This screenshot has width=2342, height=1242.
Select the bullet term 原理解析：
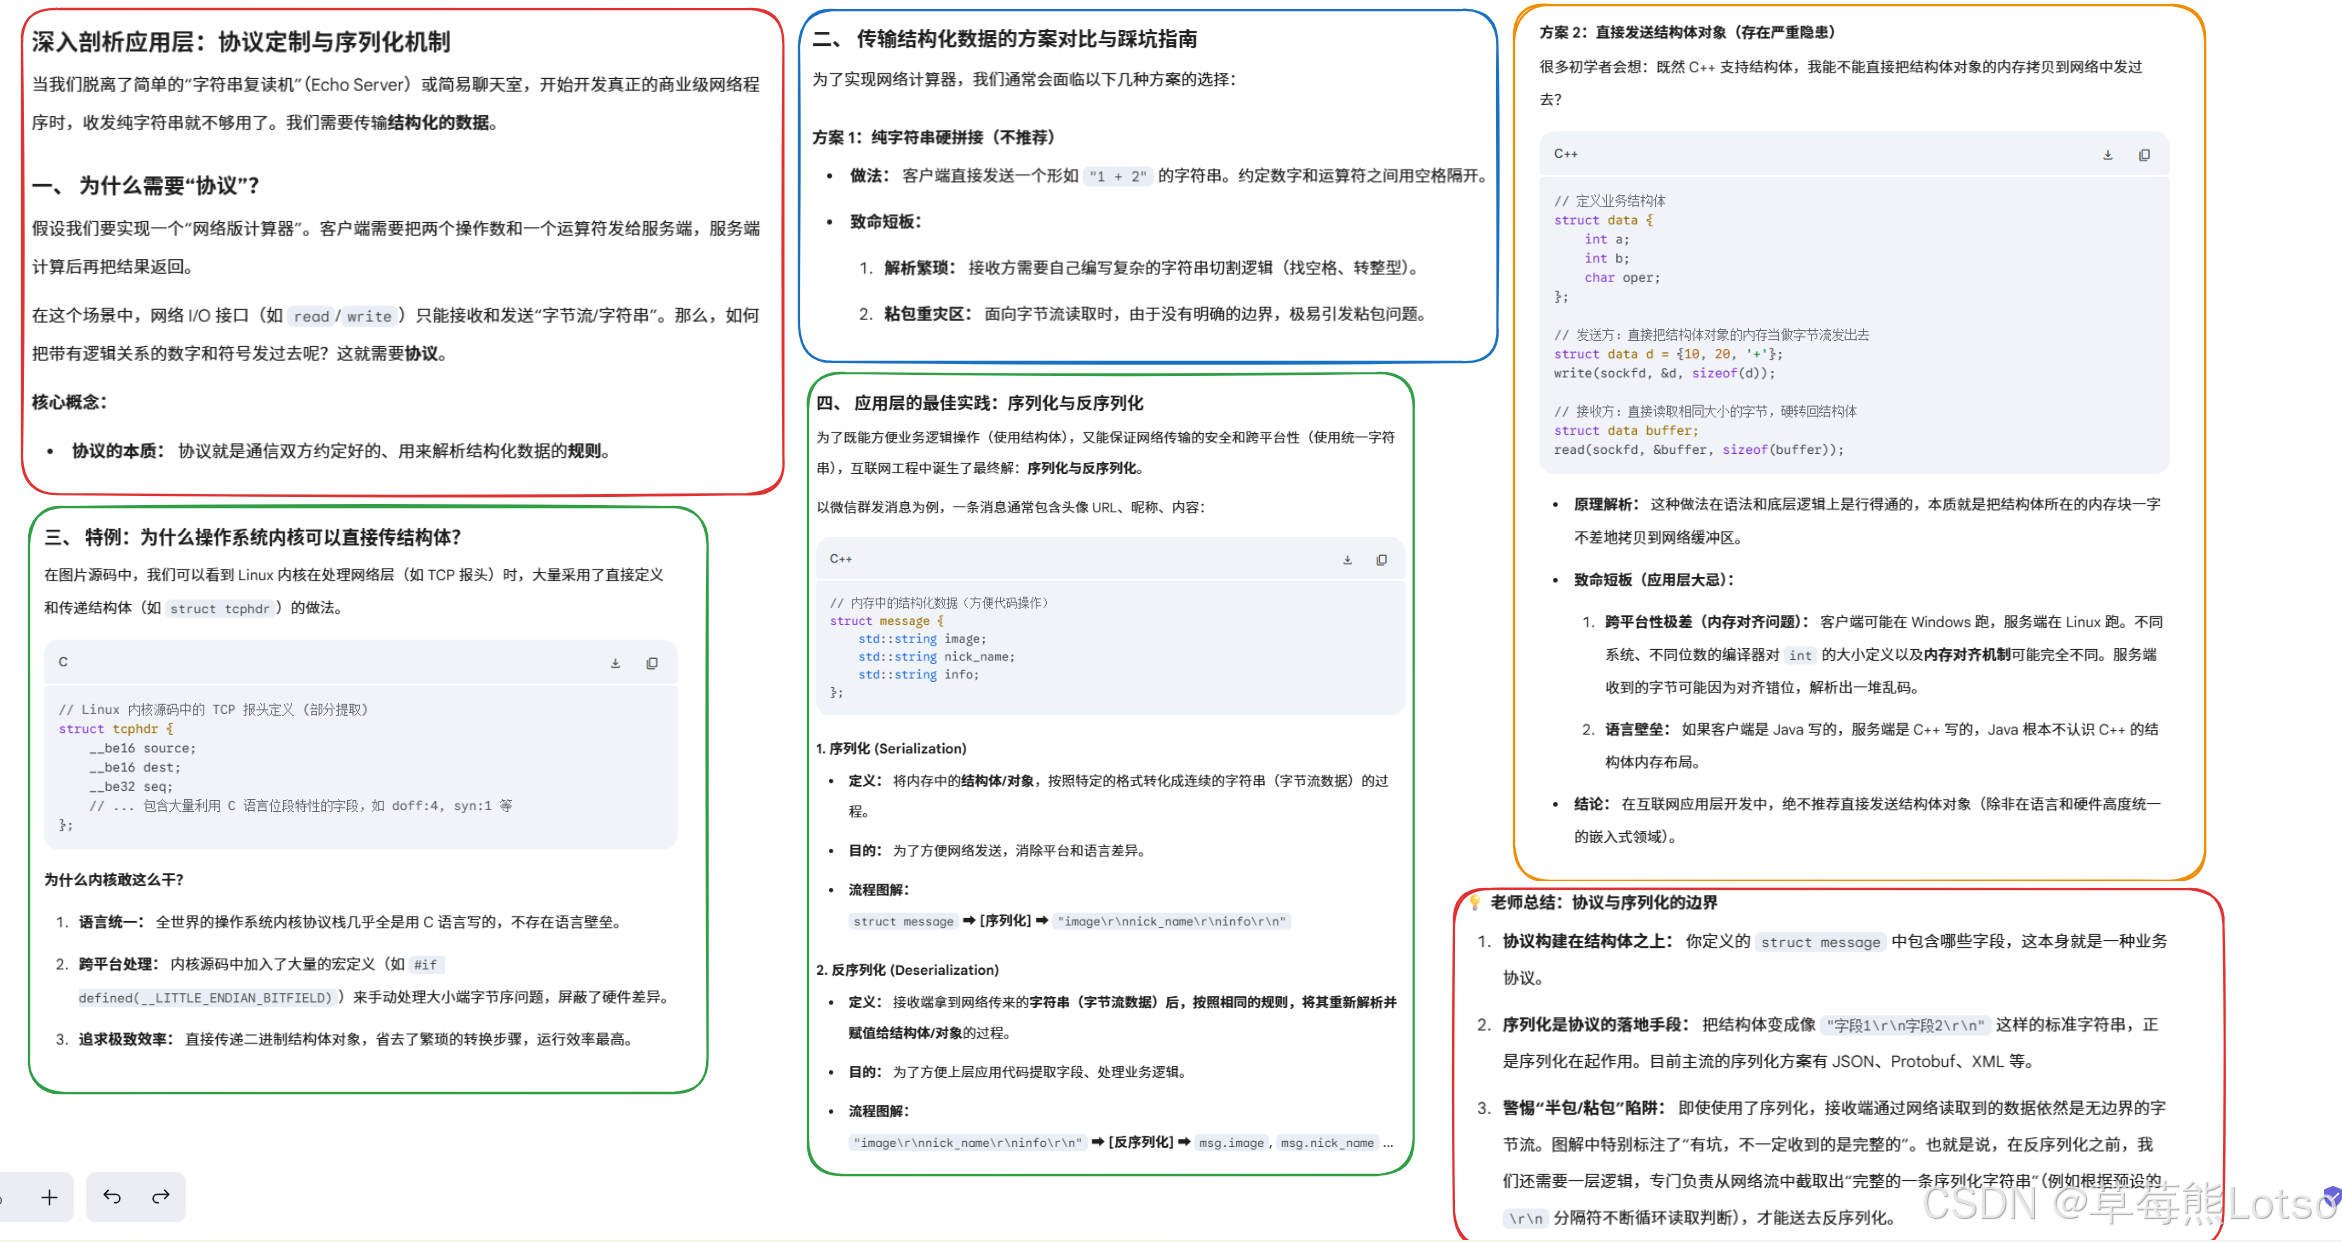(1607, 504)
